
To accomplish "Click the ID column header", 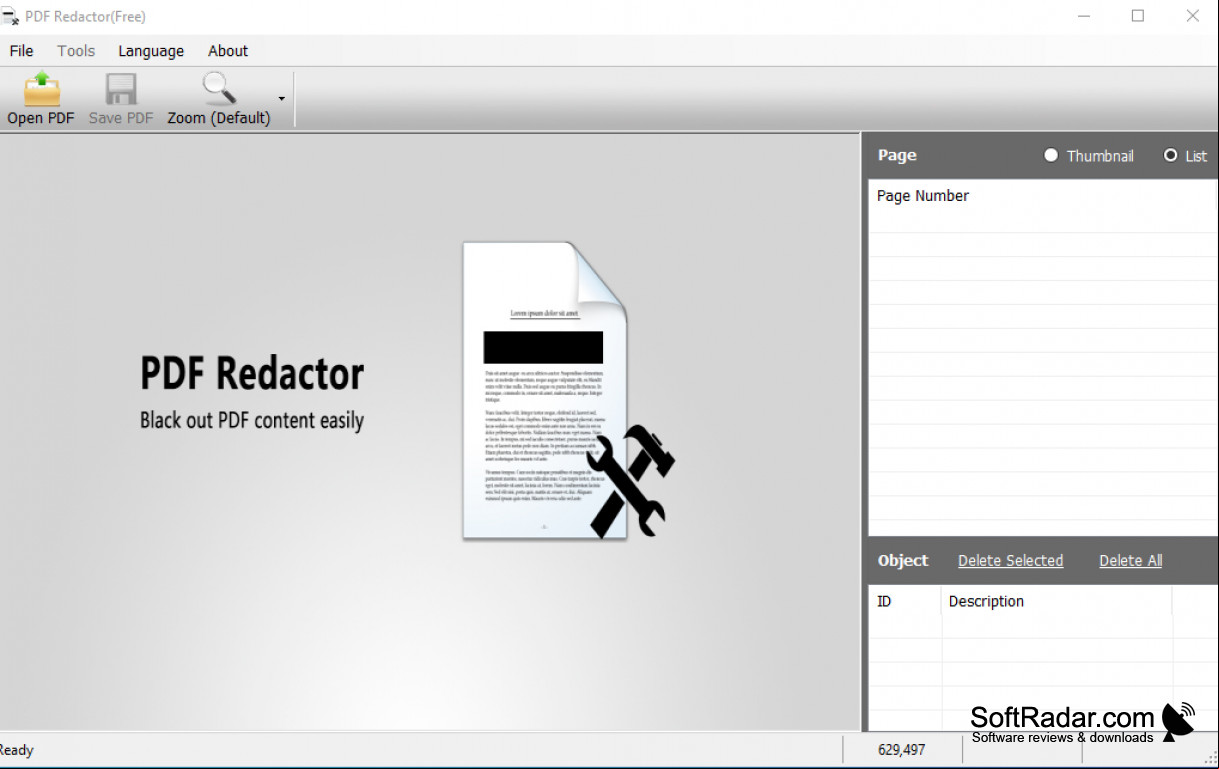I will (x=905, y=601).
